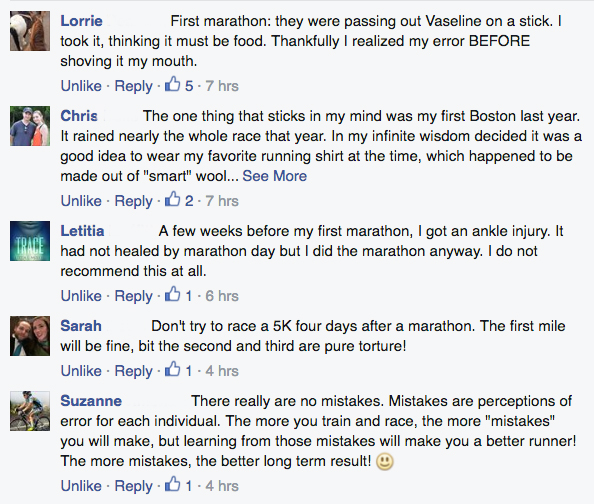
Task: Unlike Sarah's comment about racing
Action: point(81,371)
